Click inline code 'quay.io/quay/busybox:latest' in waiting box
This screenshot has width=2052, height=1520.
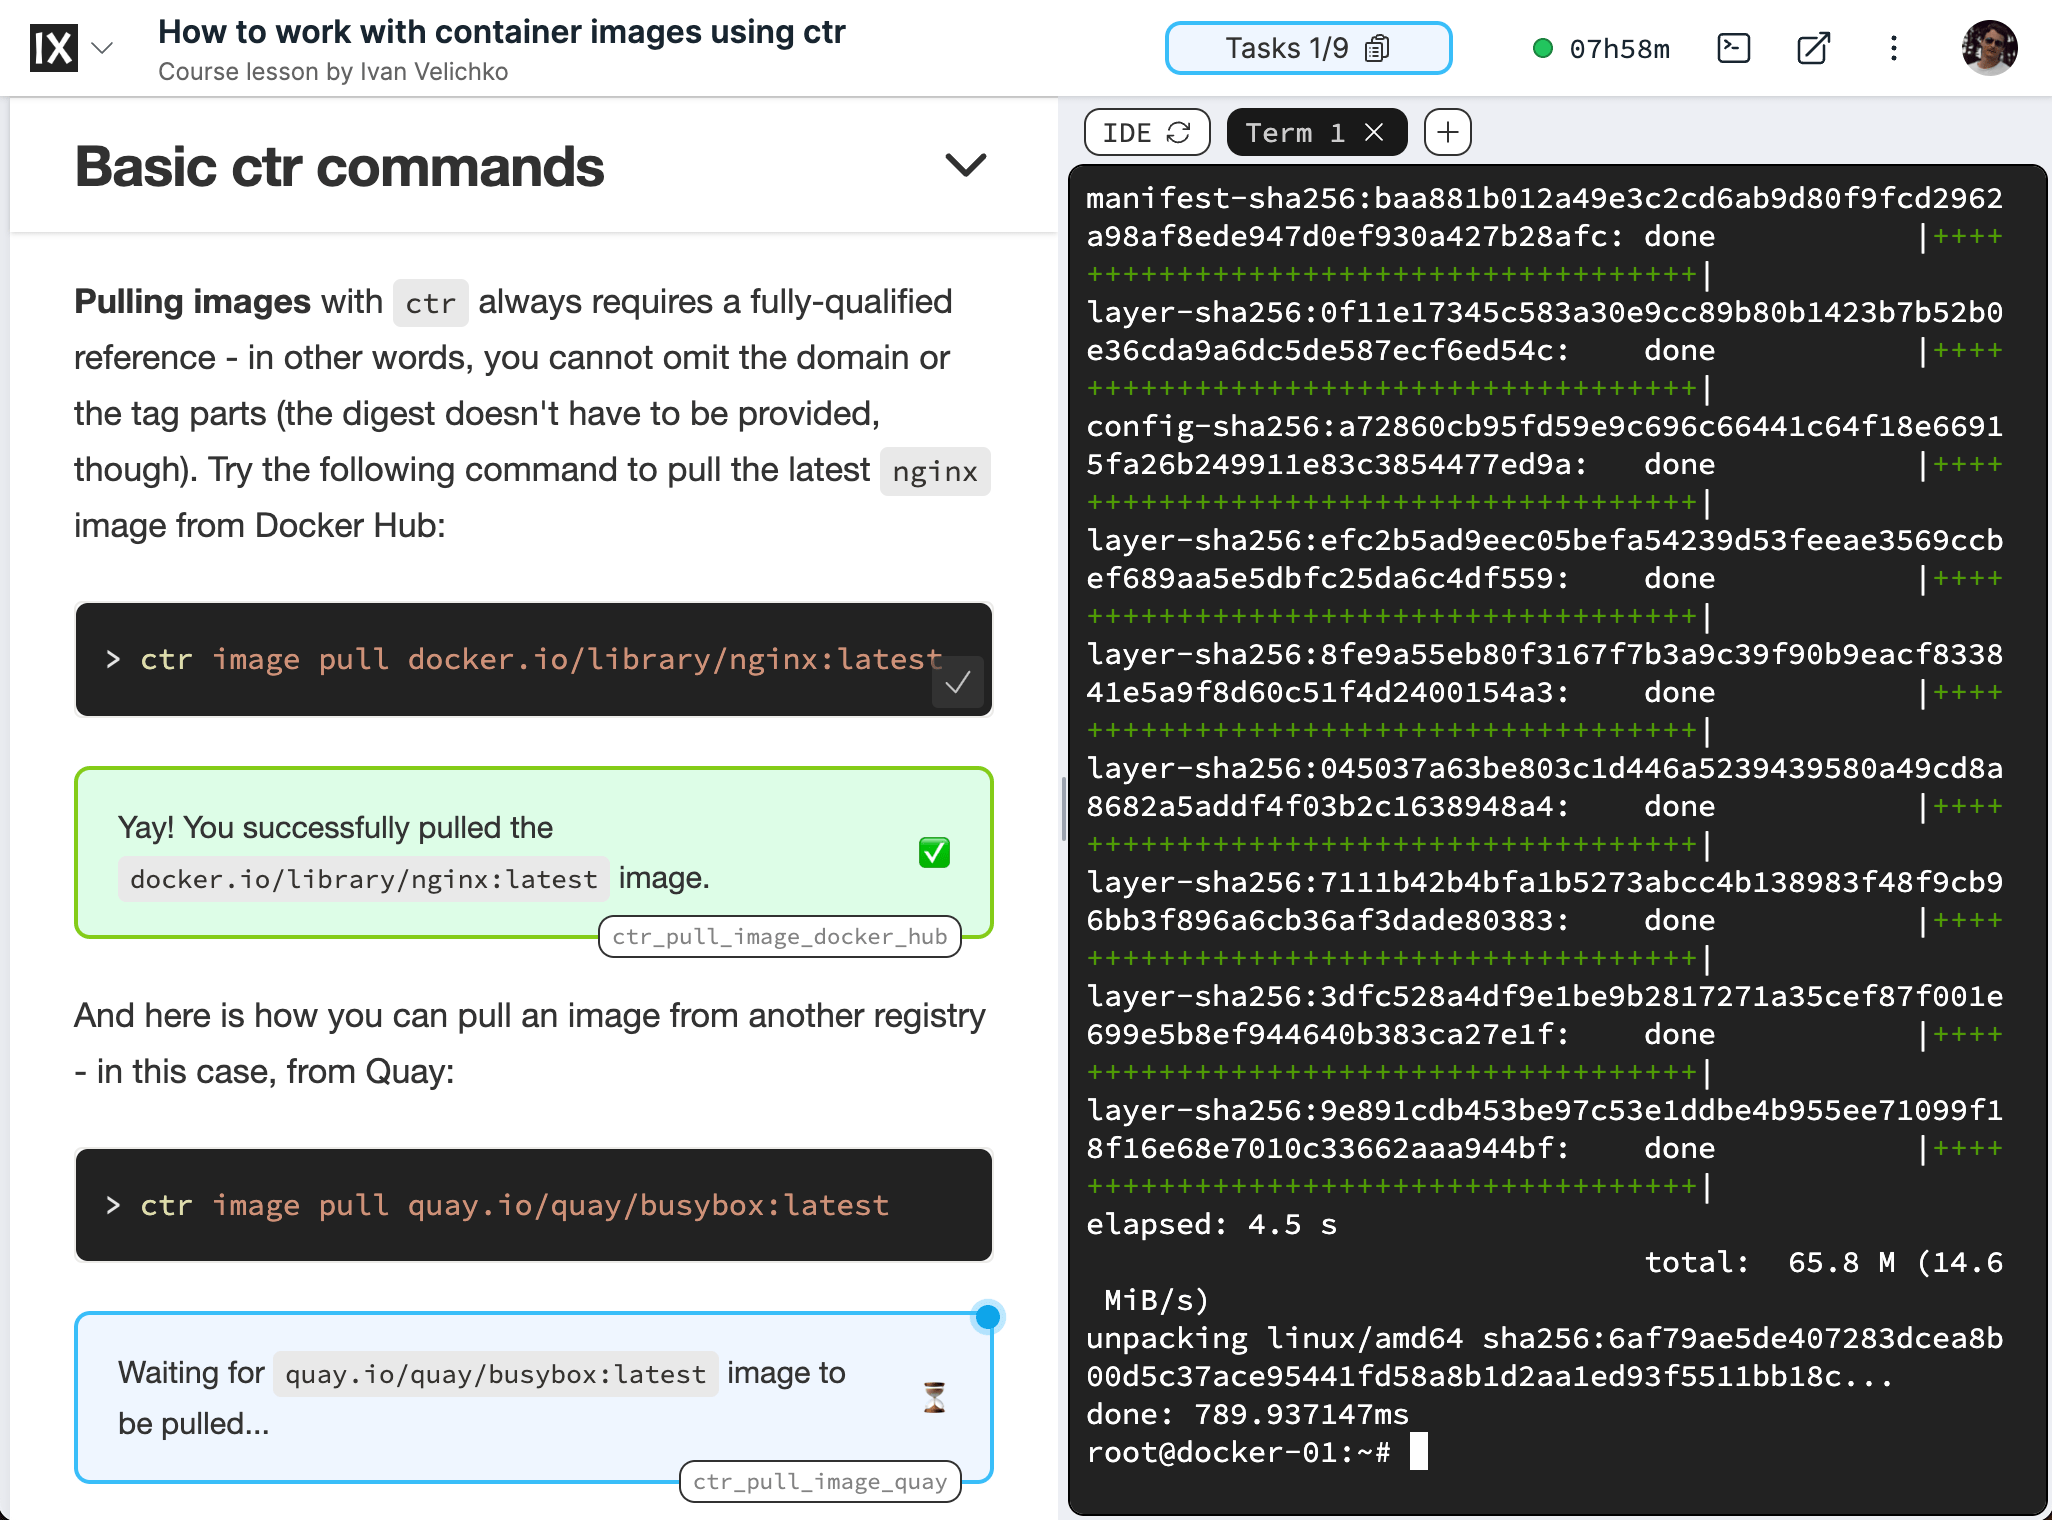point(496,1374)
